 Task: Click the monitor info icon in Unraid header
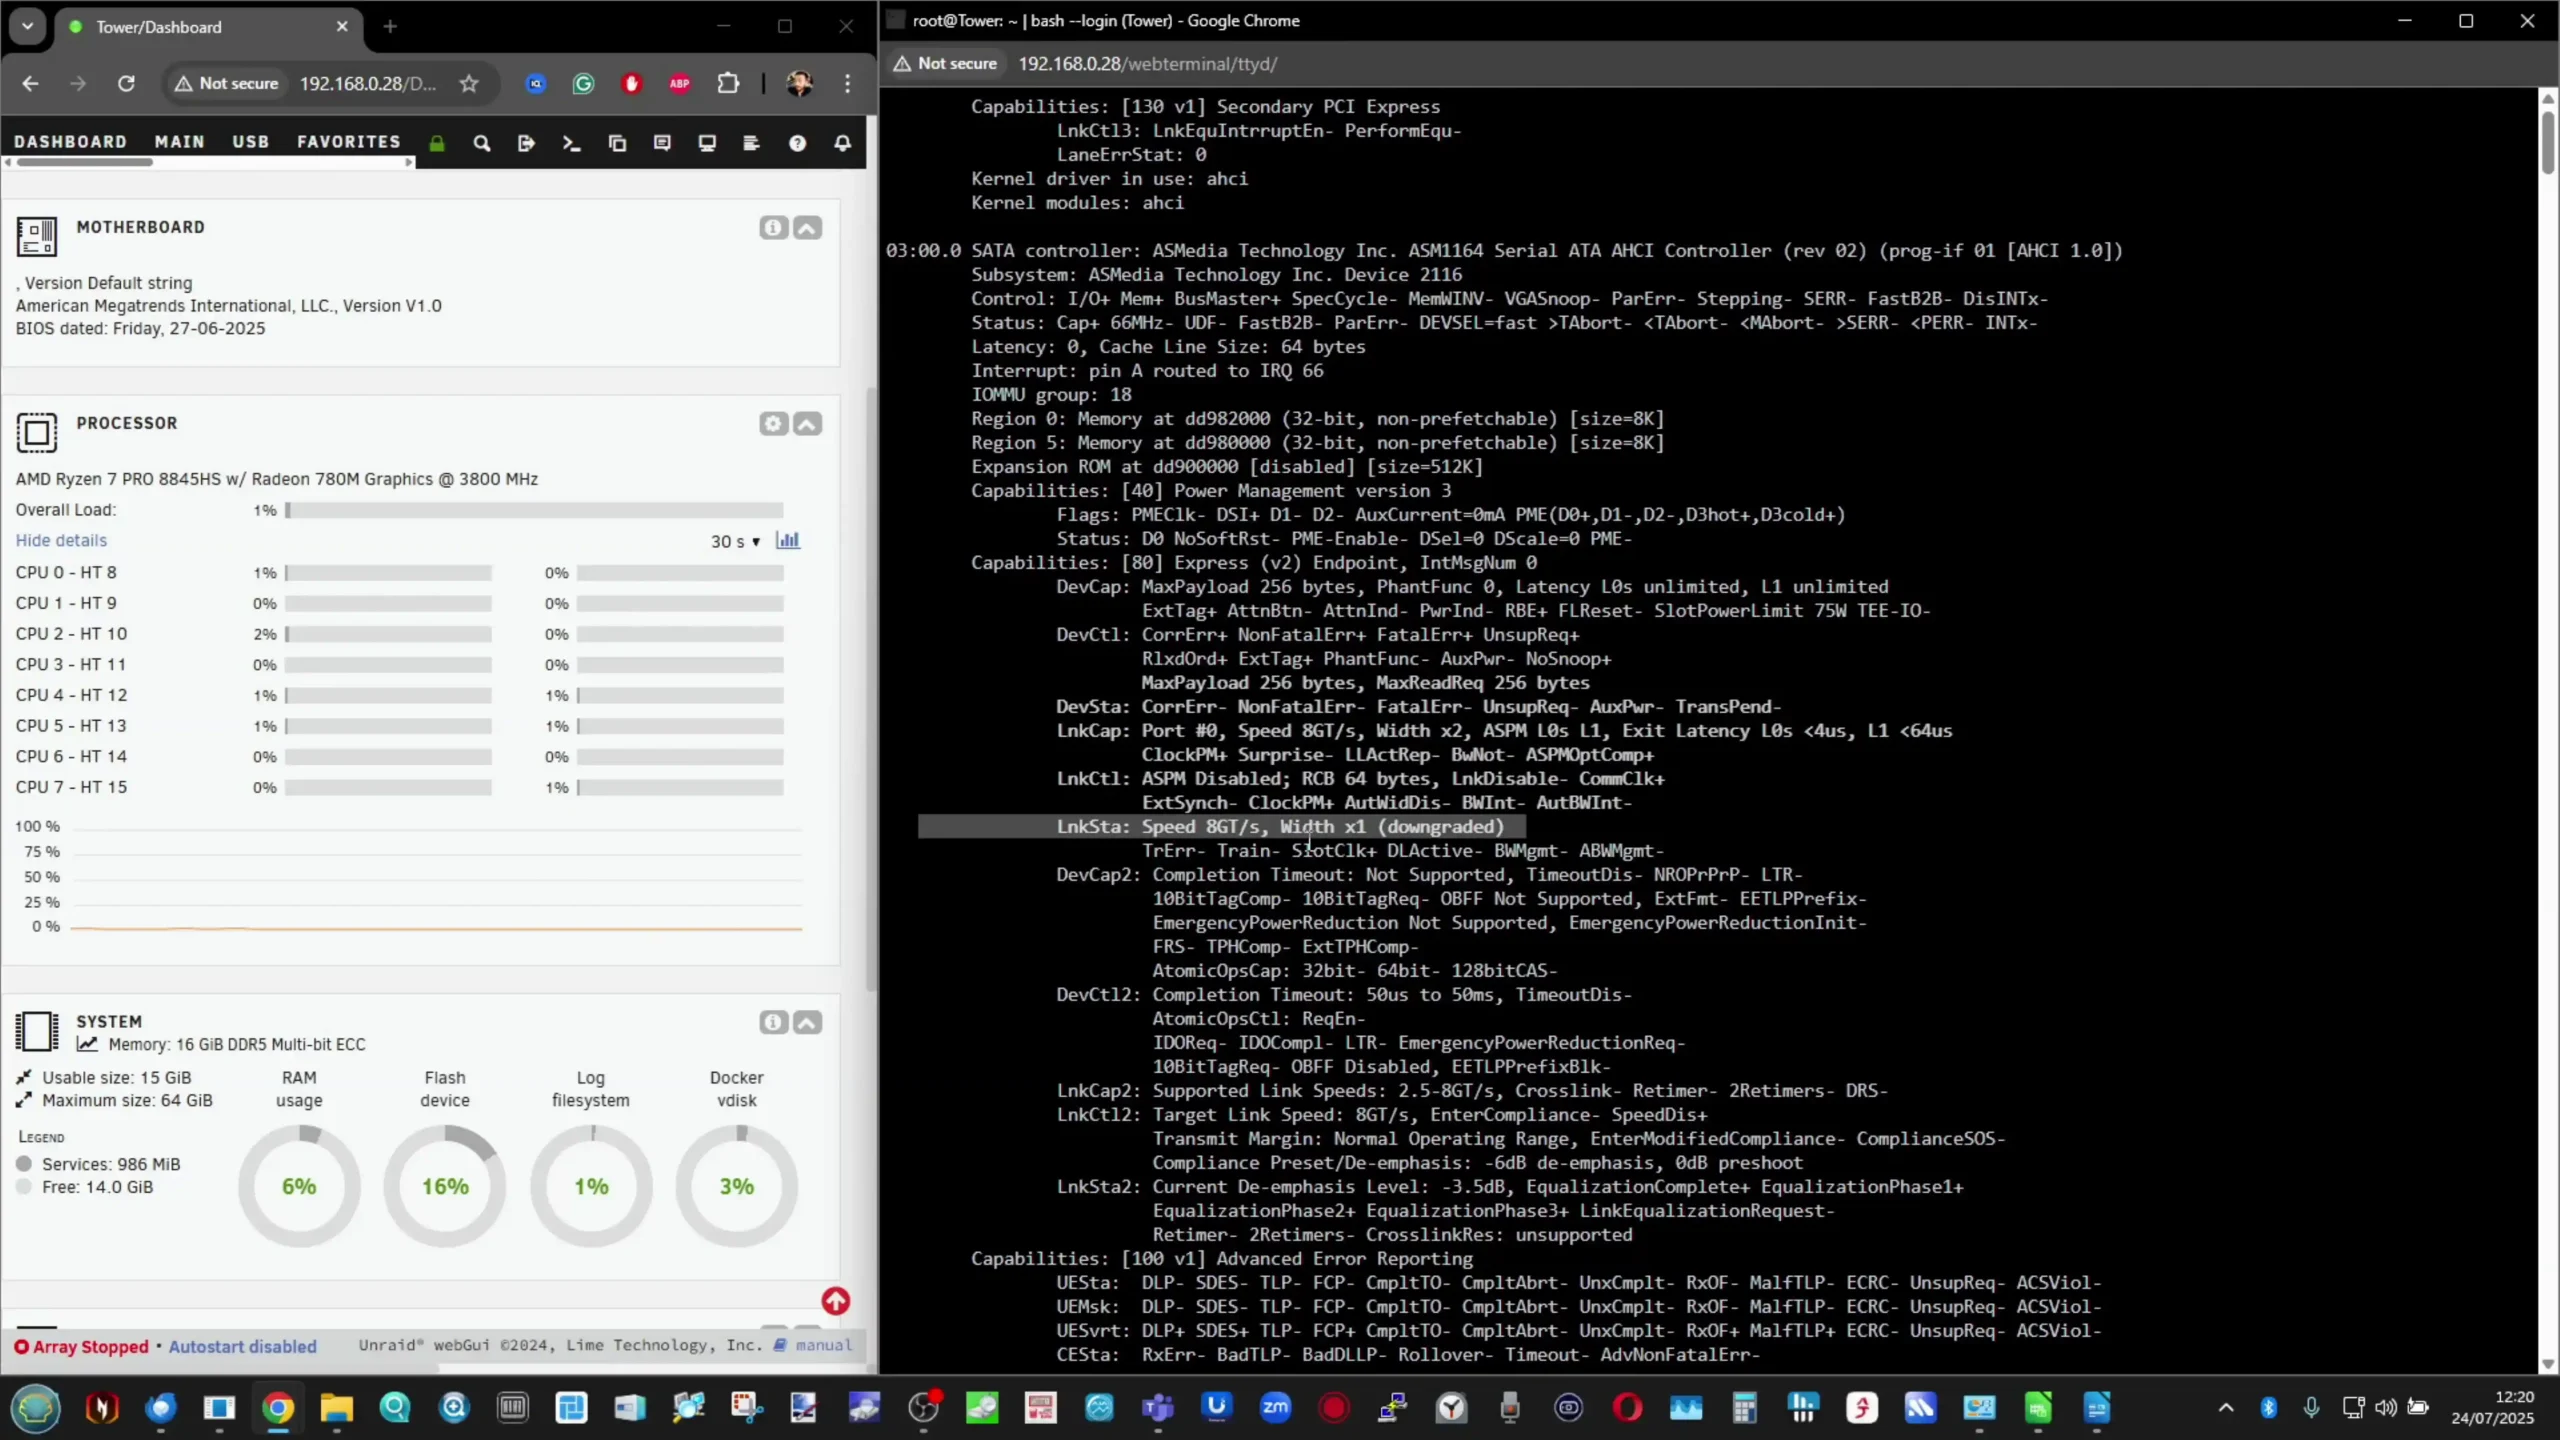[707, 143]
